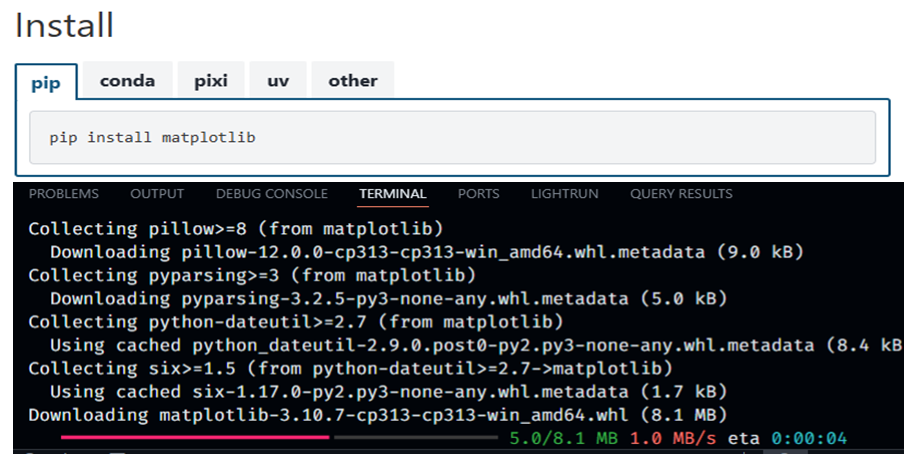
Task: Click the 'Collecting pillow>=8' terminal line
Action: tap(236, 229)
